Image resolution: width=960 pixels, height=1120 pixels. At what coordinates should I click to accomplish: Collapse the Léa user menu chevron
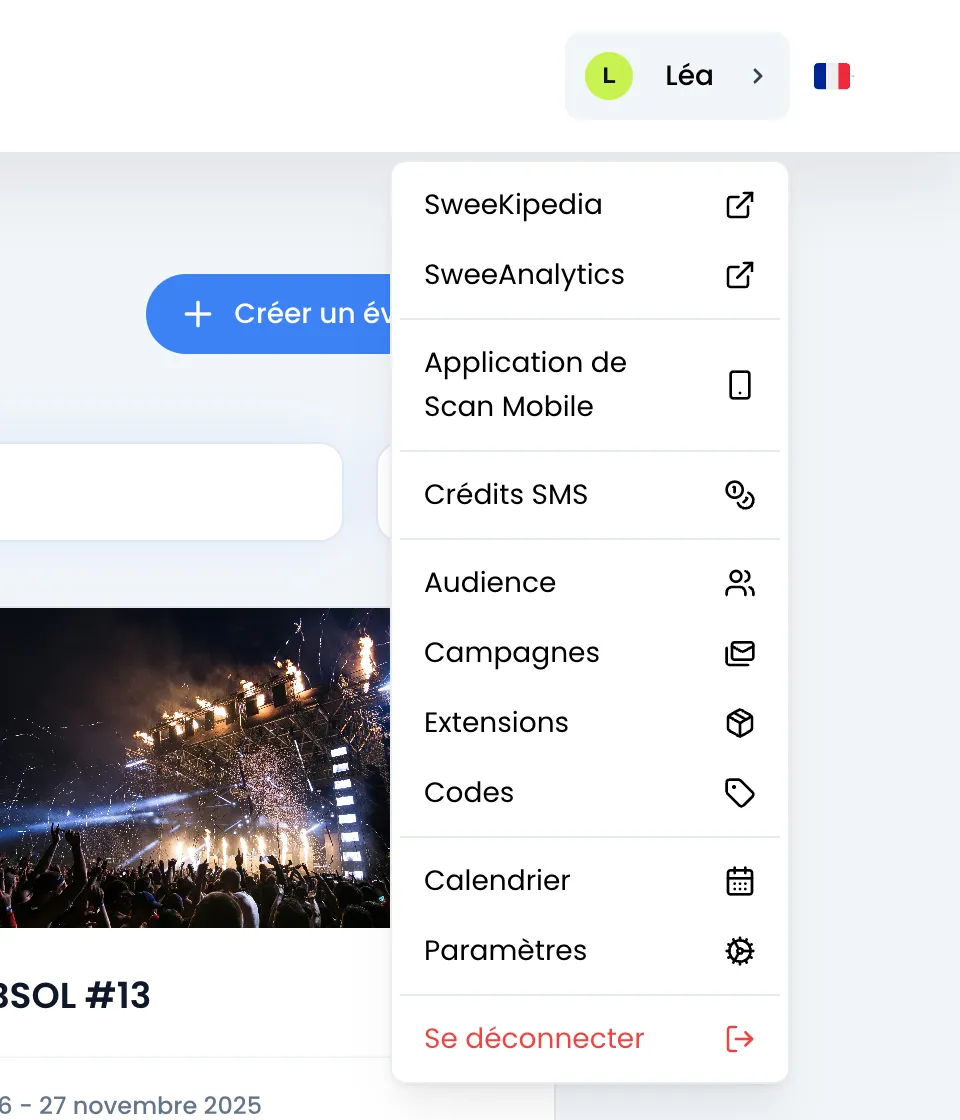(x=758, y=76)
